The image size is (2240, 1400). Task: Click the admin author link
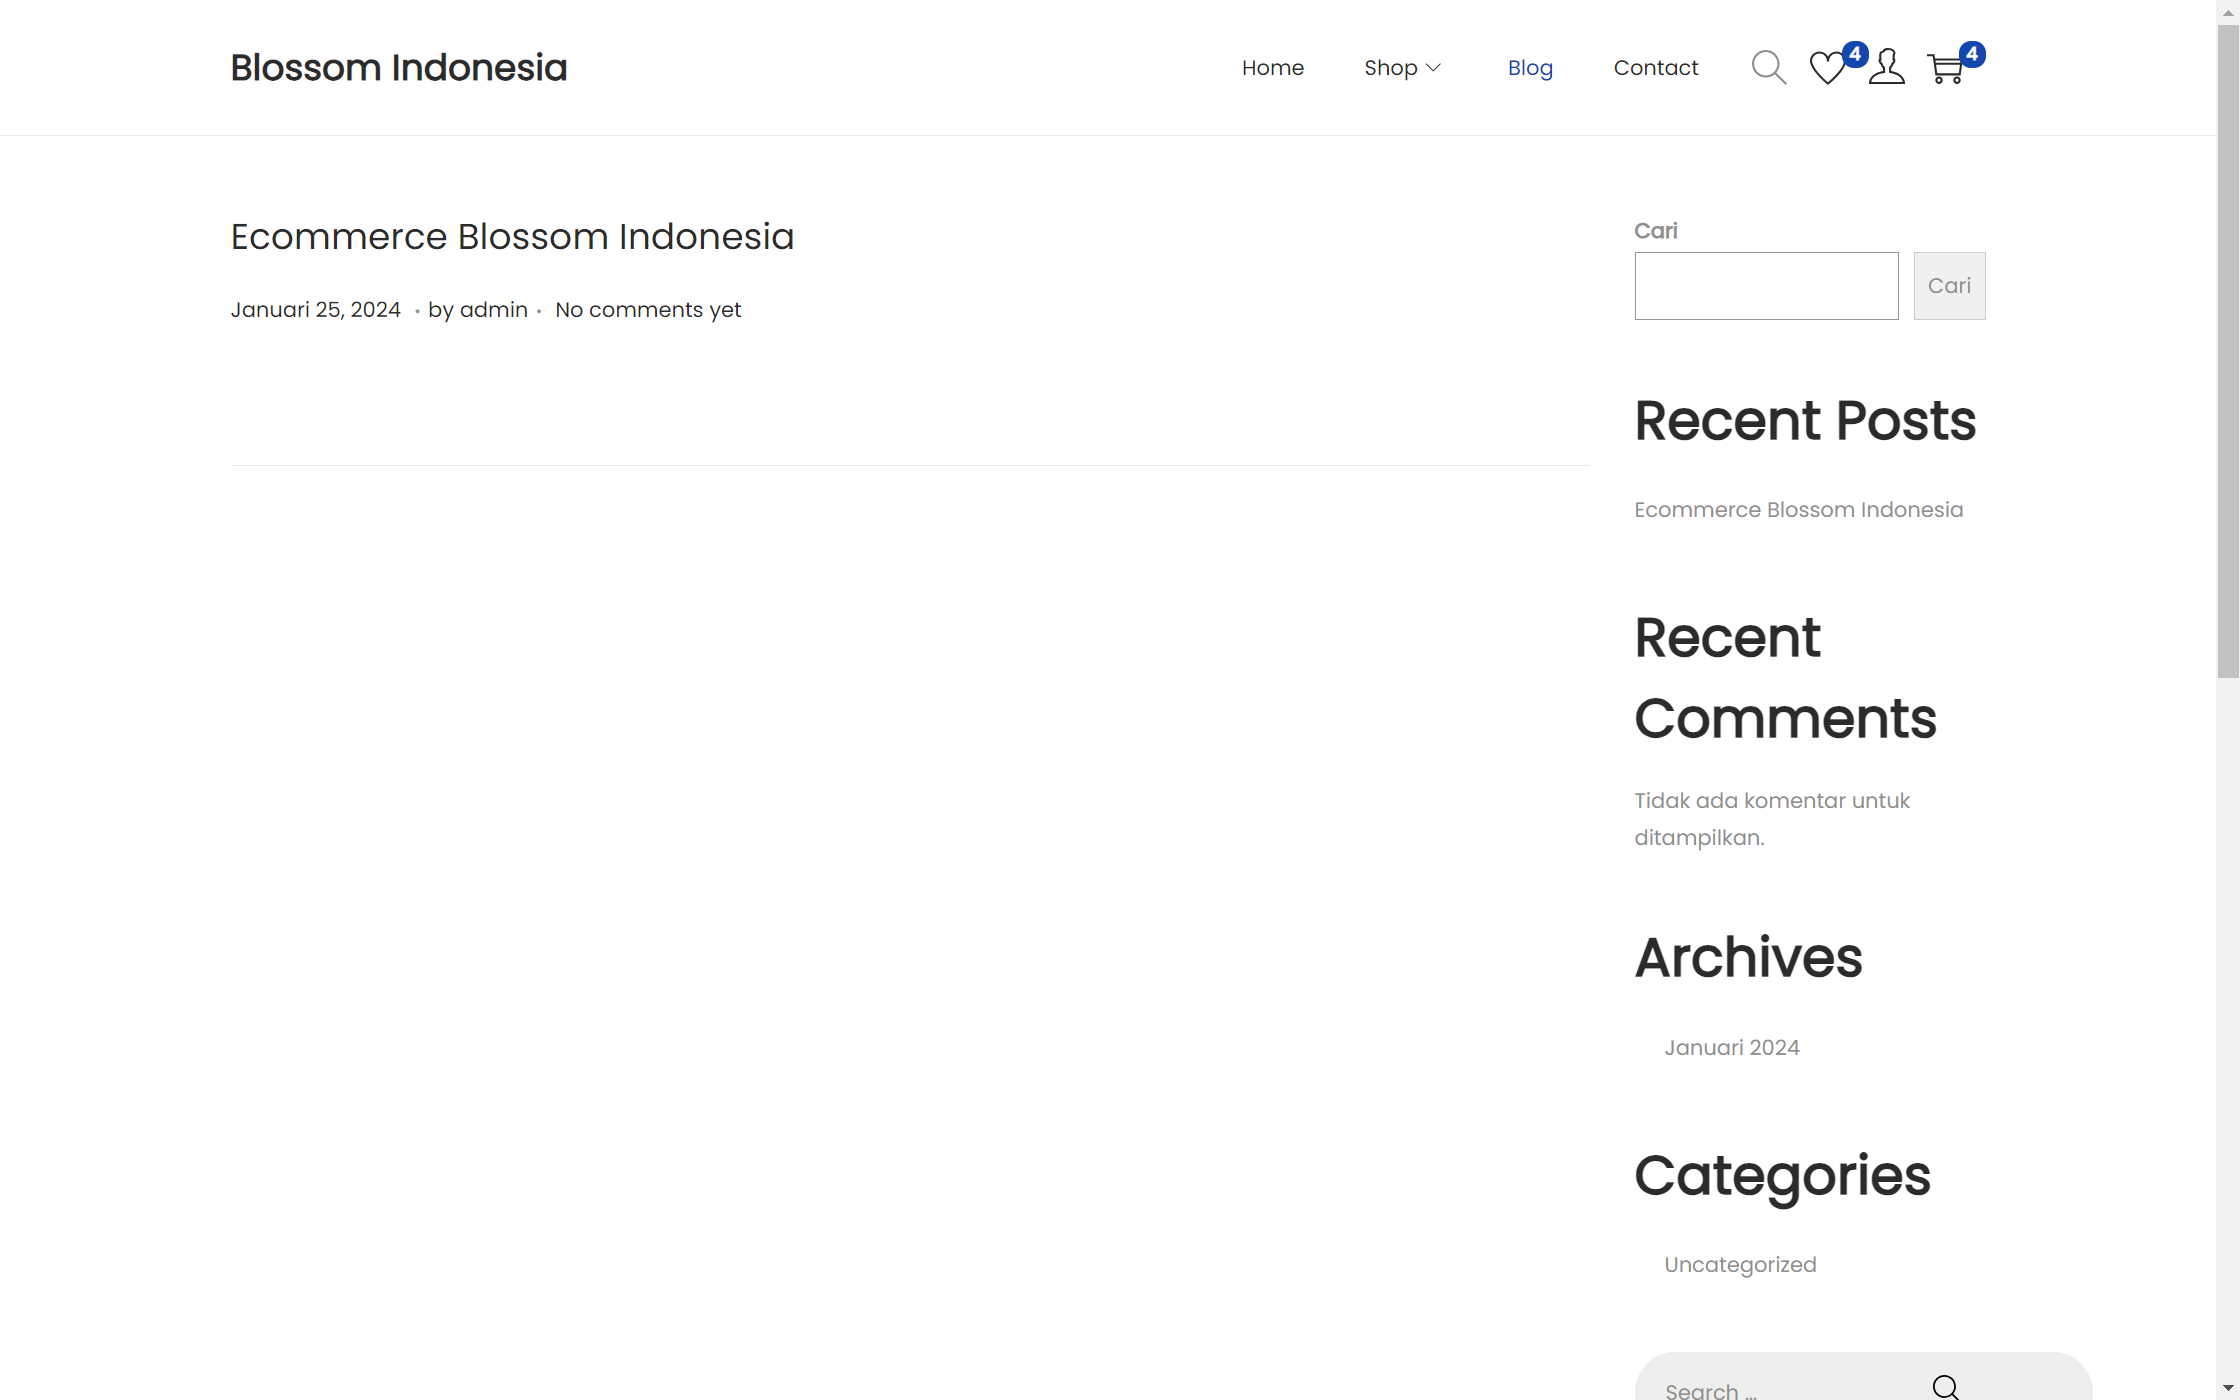[x=493, y=309]
